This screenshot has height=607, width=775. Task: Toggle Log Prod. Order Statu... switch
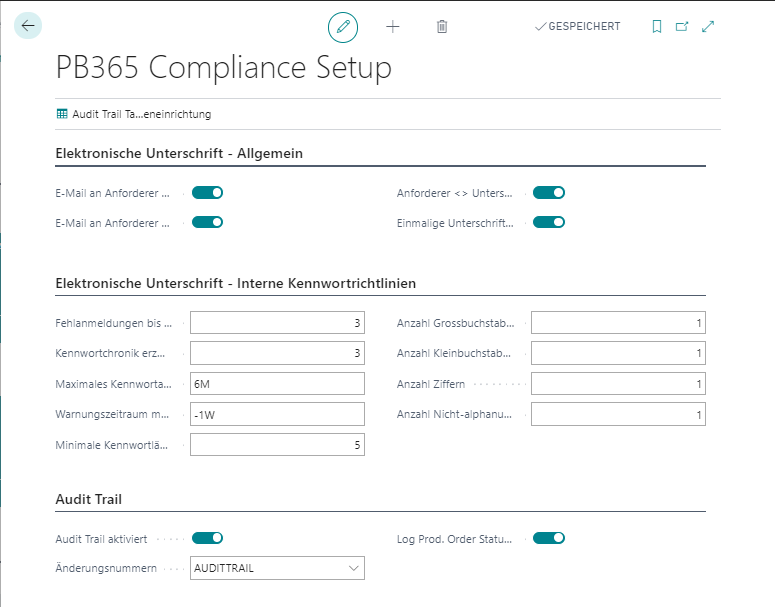point(549,538)
